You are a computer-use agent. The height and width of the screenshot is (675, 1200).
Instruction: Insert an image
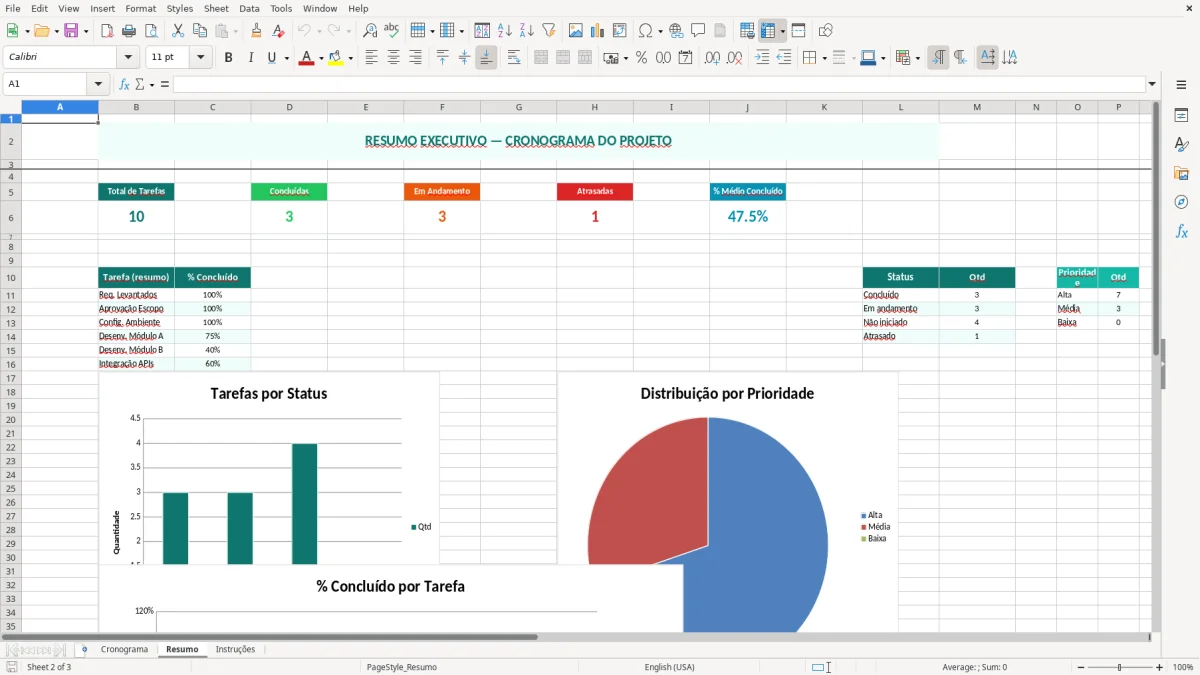[x=576, y=31]
